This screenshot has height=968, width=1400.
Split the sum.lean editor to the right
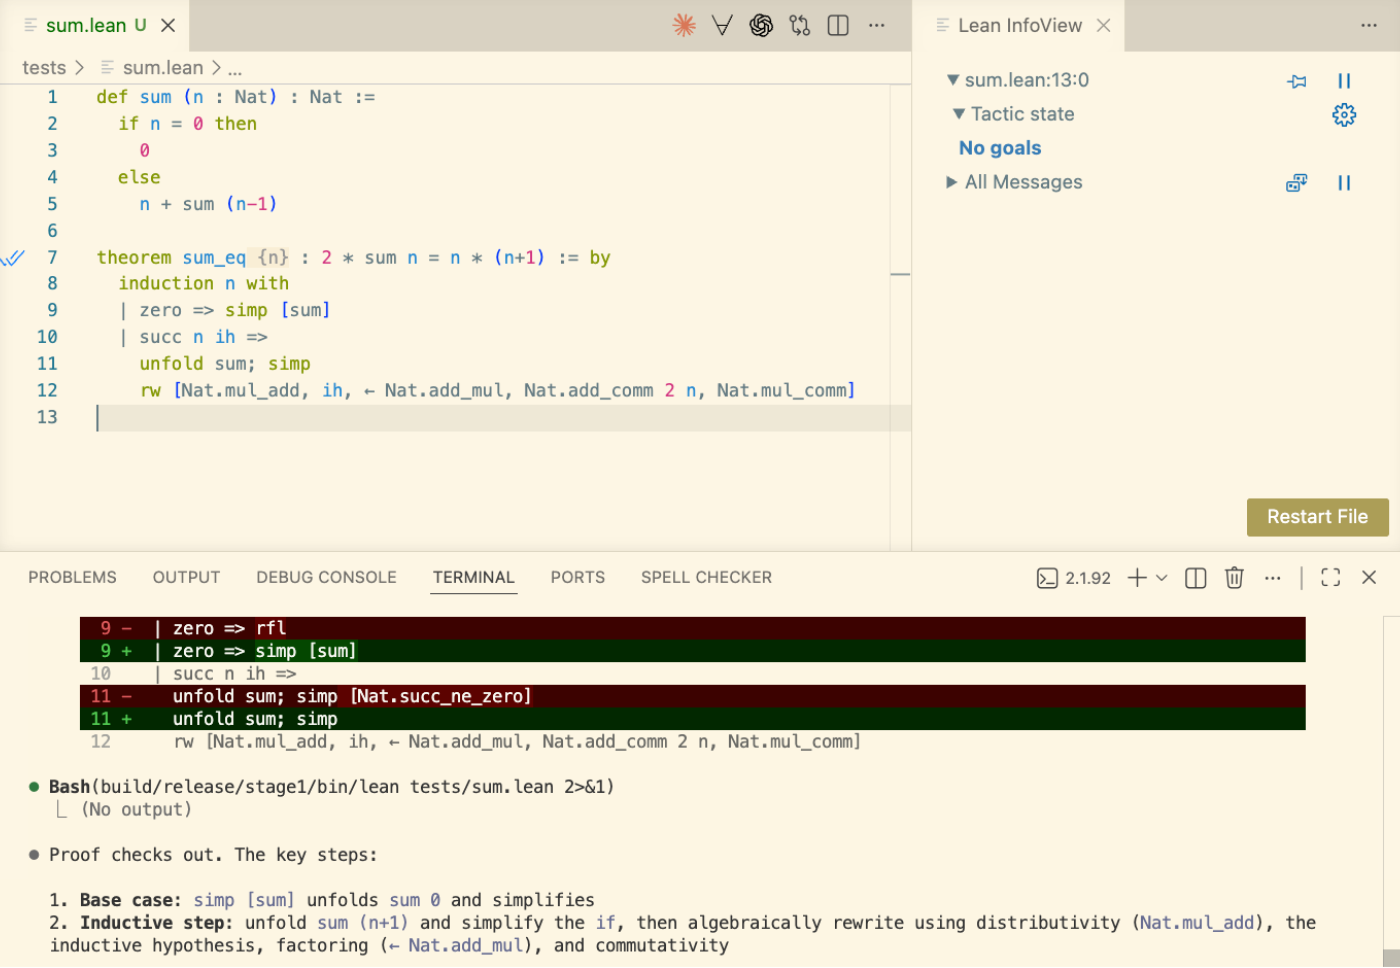pos(838,26)
